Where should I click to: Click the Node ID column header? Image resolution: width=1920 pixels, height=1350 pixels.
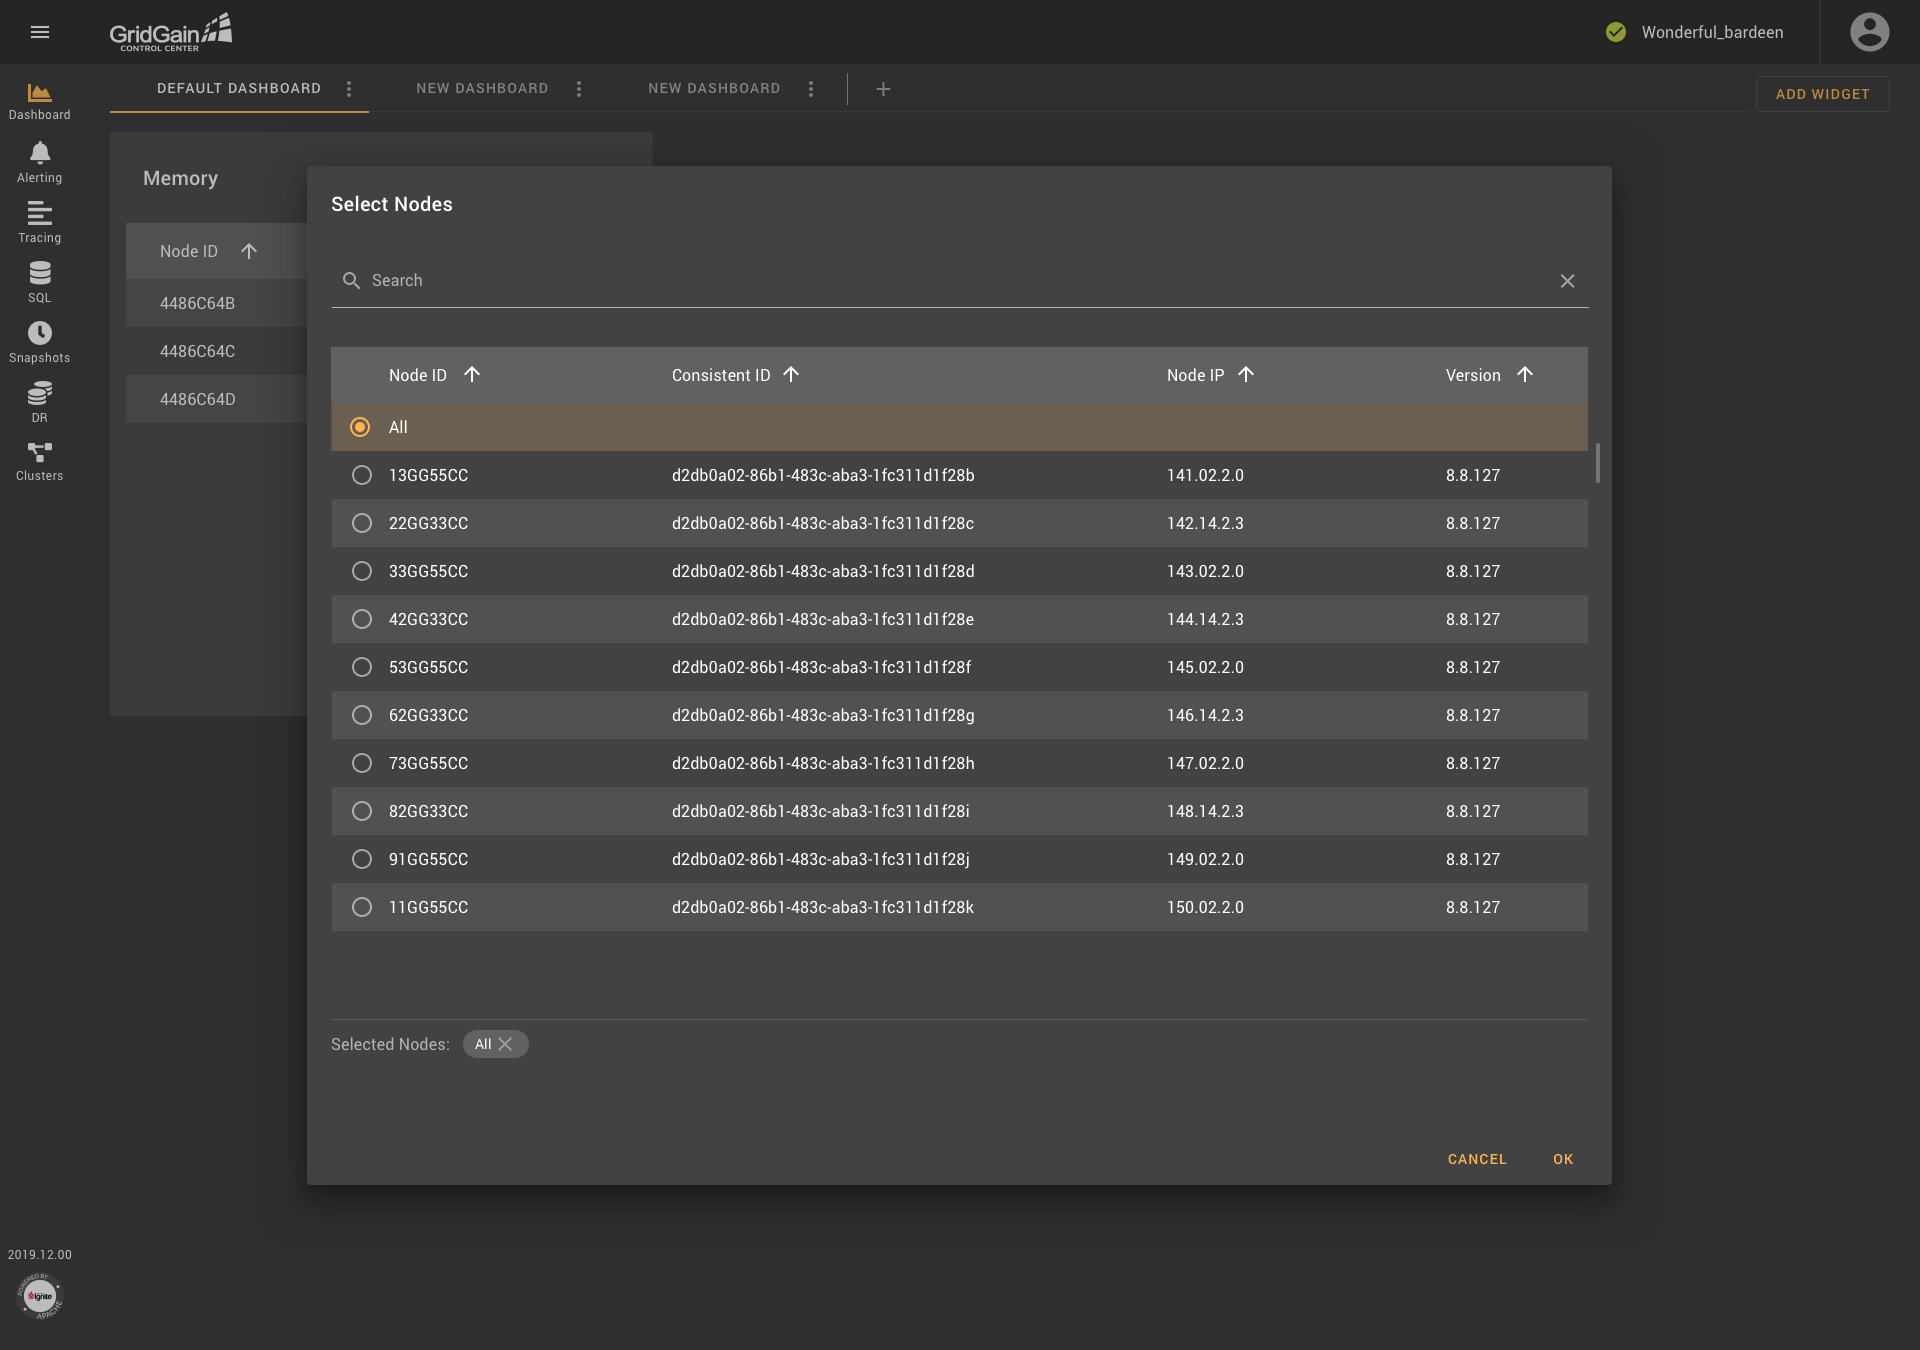pyautogui.click(x=418, y=375)
